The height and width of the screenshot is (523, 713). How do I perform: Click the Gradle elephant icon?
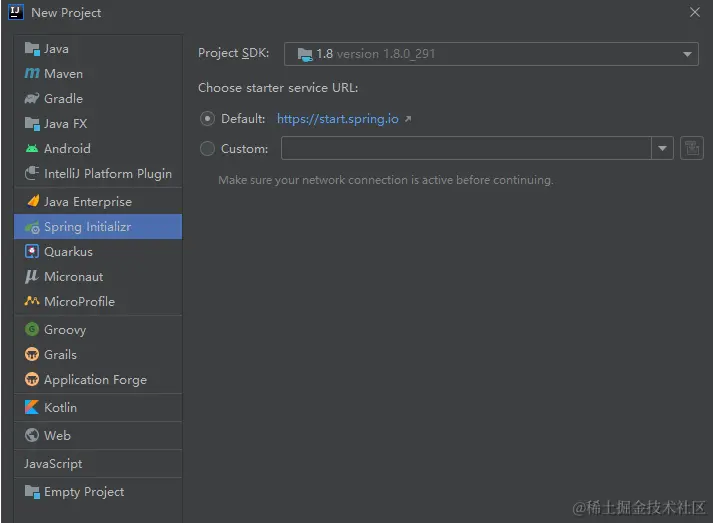click(x=32, y=98)
